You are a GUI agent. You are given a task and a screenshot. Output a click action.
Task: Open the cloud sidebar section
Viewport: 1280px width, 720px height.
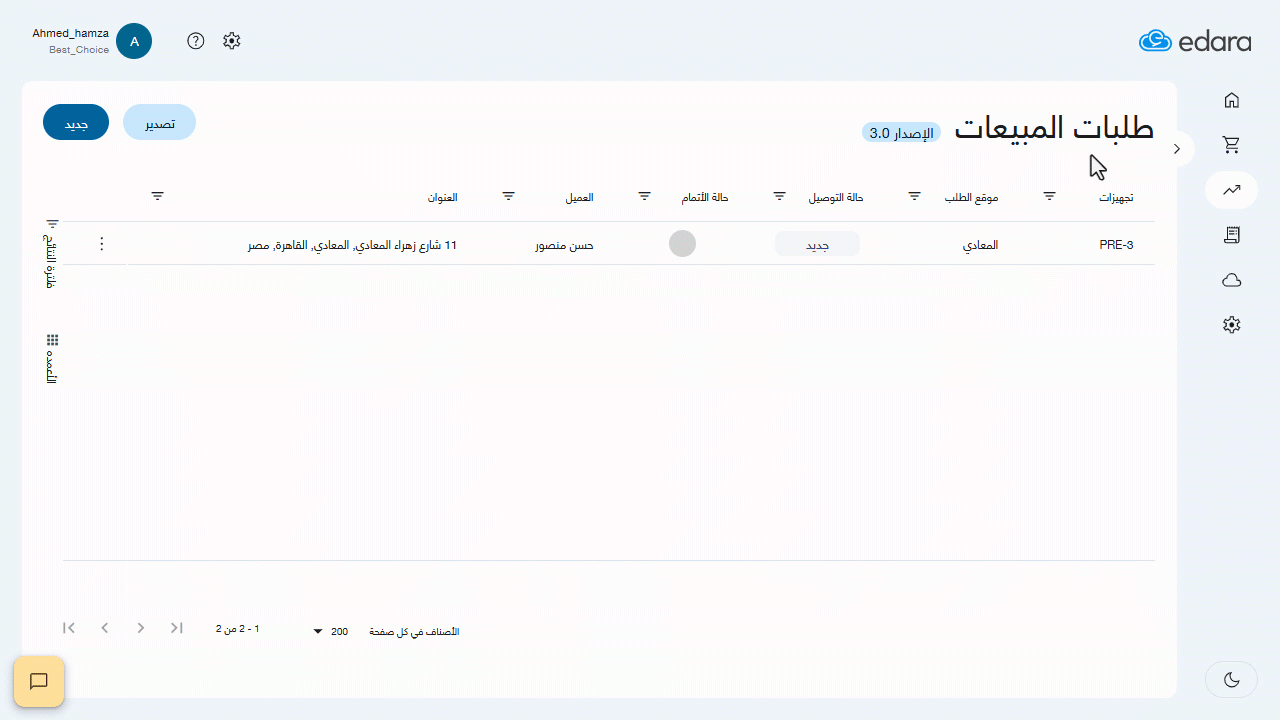click(1232, 280)
